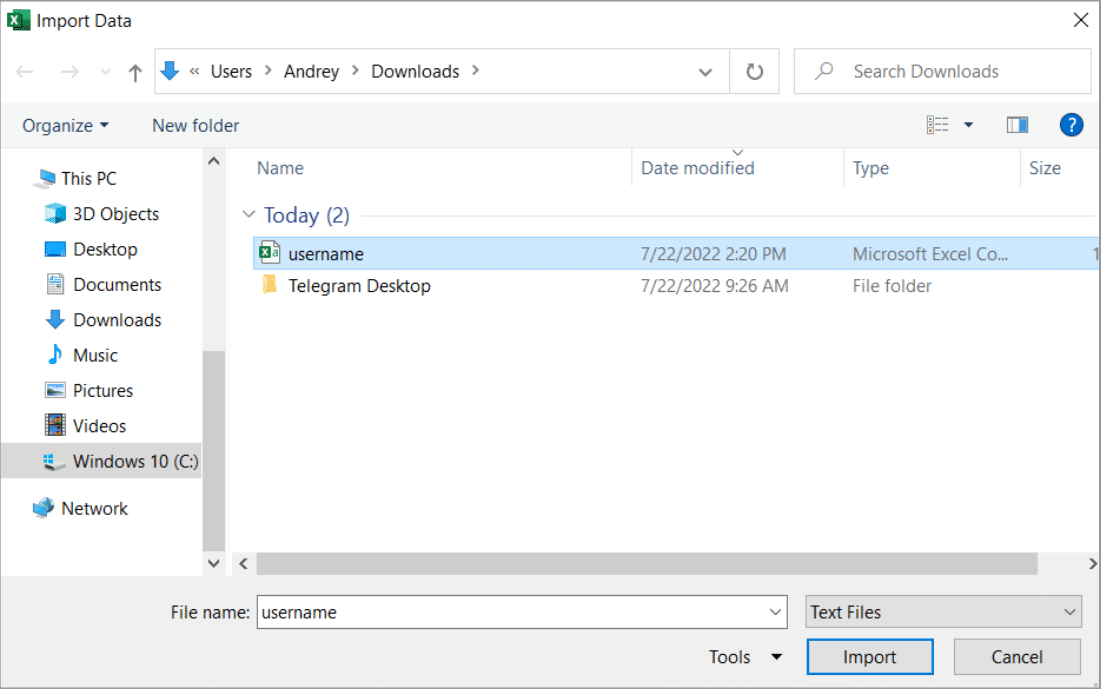The height and width of the screenshot is (689, 1101).
Task: Collapse the Today (2) group
Action: tap(248, 214)
